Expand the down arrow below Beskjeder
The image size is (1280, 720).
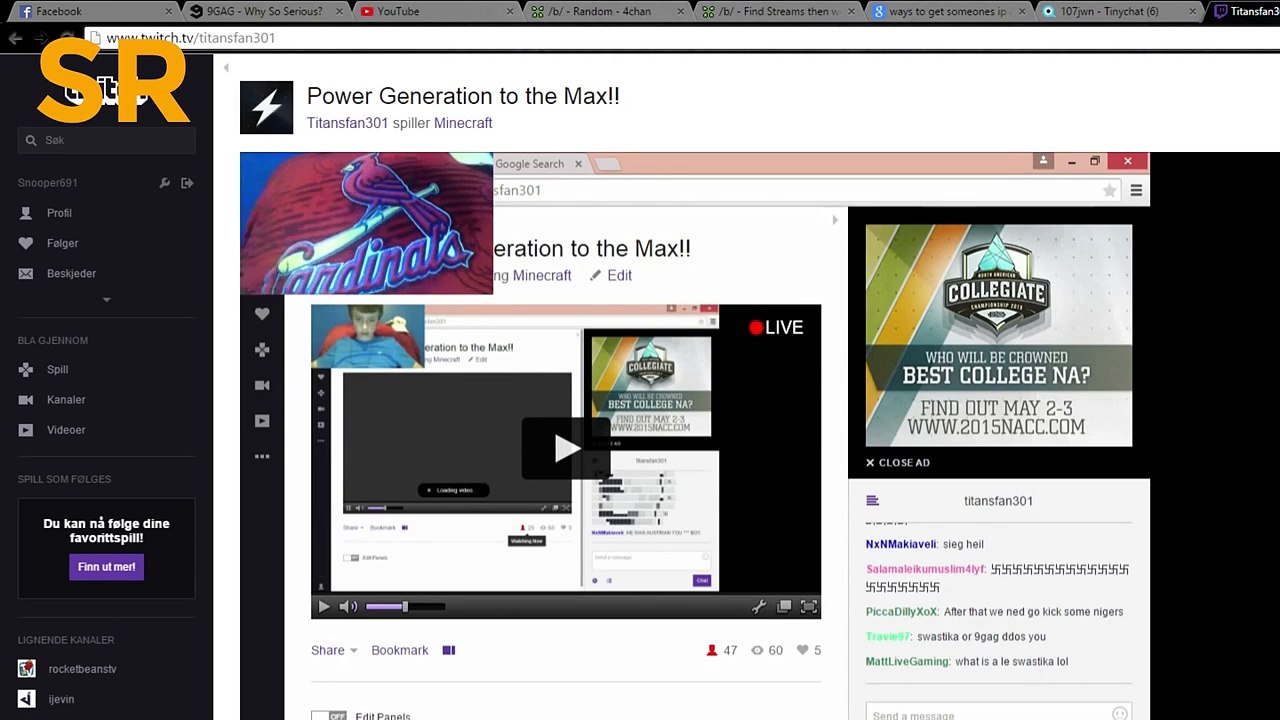[x=106, y=299]
